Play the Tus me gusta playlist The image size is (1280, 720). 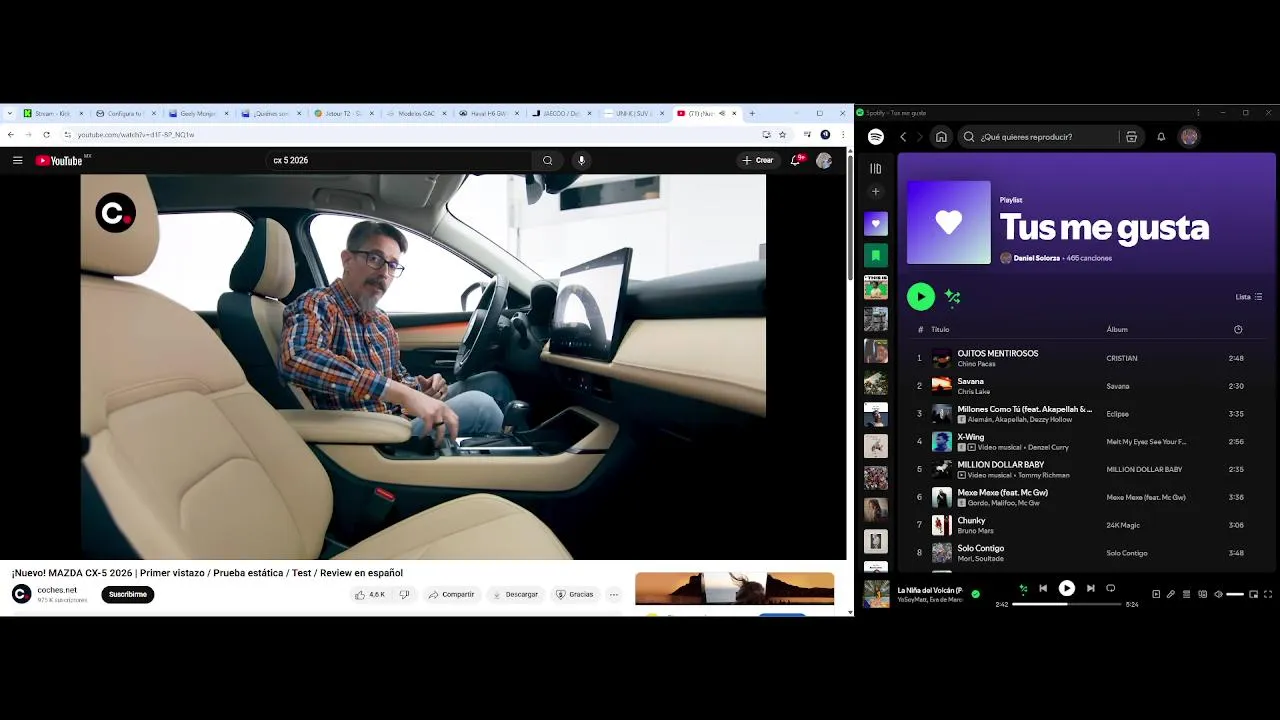pyautogui.click(x=921, y=296)
